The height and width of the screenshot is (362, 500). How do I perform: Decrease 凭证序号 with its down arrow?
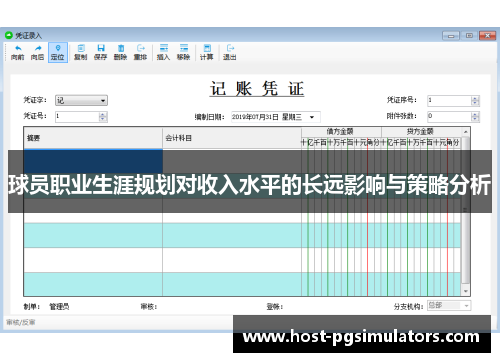click(x=475, y=103)
